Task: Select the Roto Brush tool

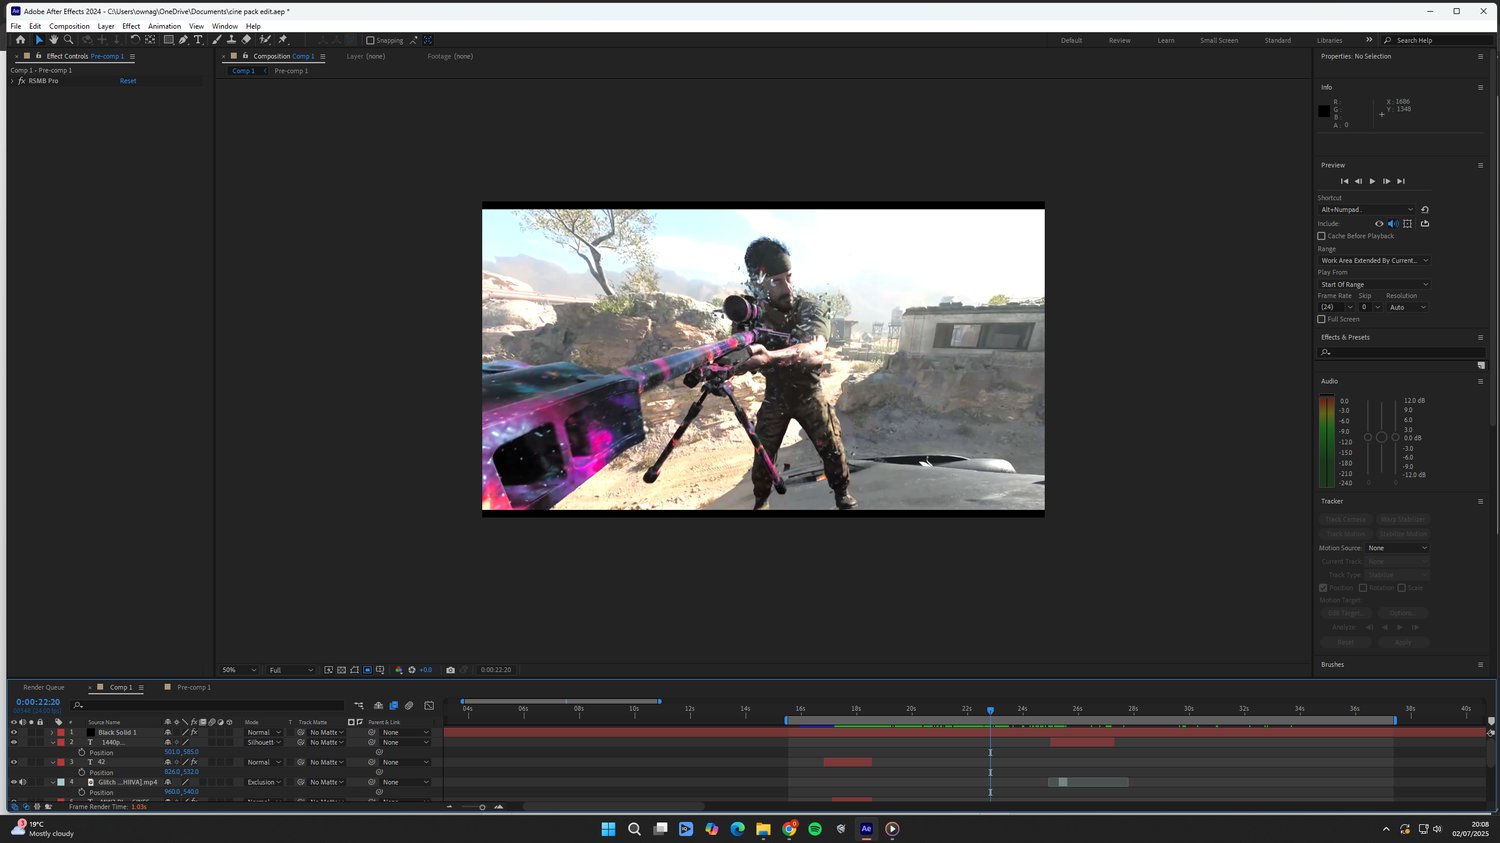Action: (265, 40)
